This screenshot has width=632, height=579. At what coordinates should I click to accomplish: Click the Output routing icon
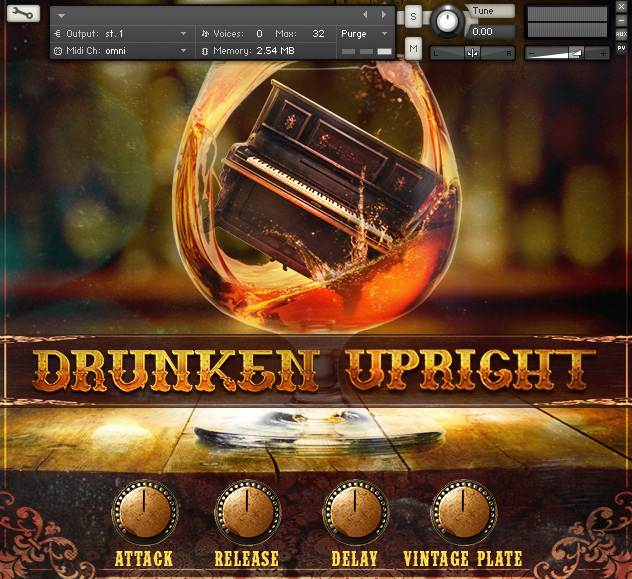click(58, 34)
